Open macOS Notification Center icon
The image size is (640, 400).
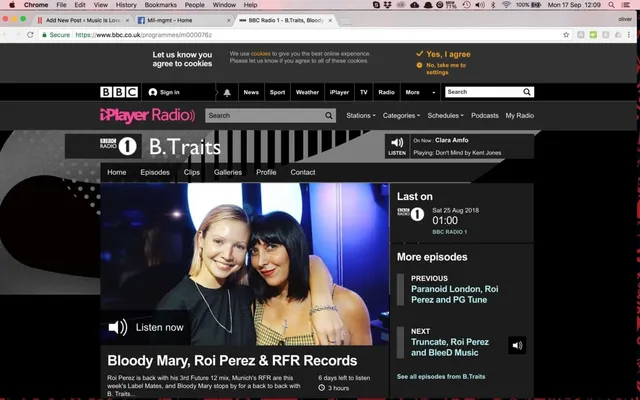(x=625, y=5)
